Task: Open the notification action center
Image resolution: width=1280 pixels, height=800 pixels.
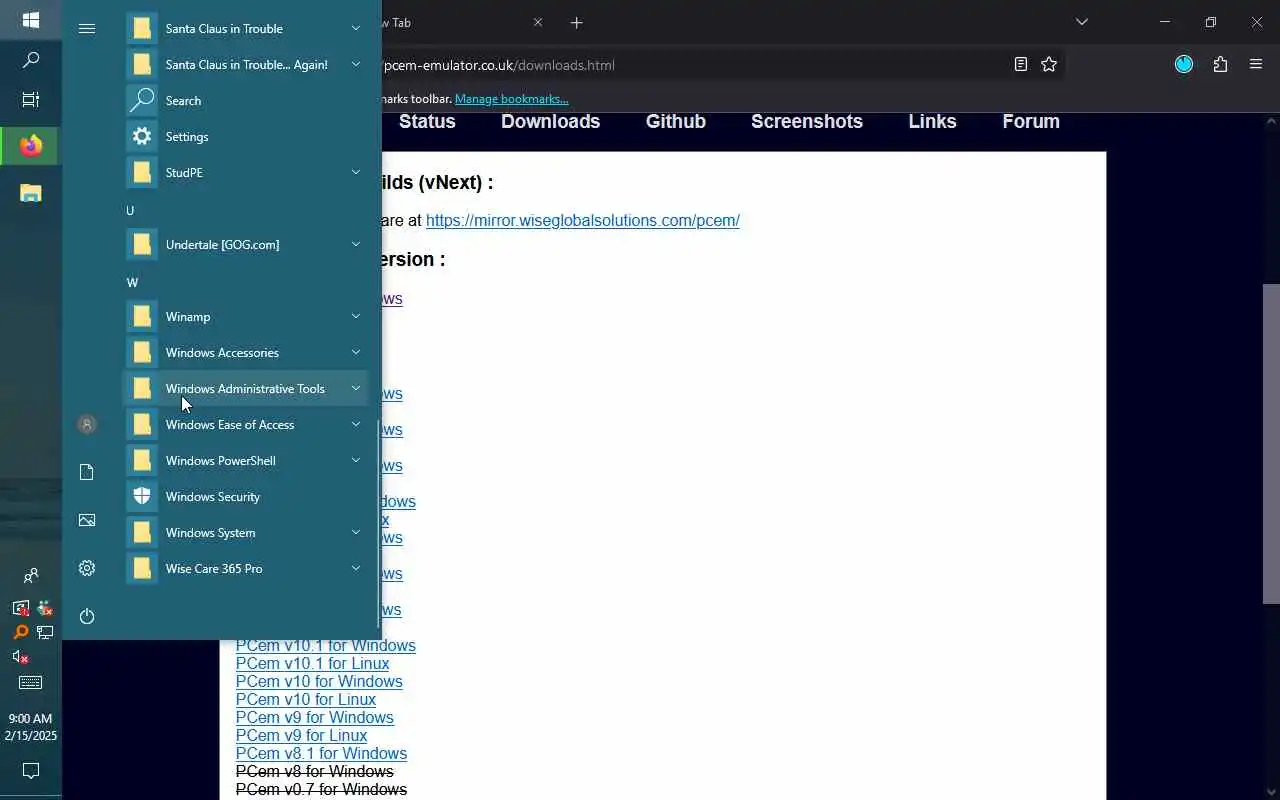Action: (31, 771)
